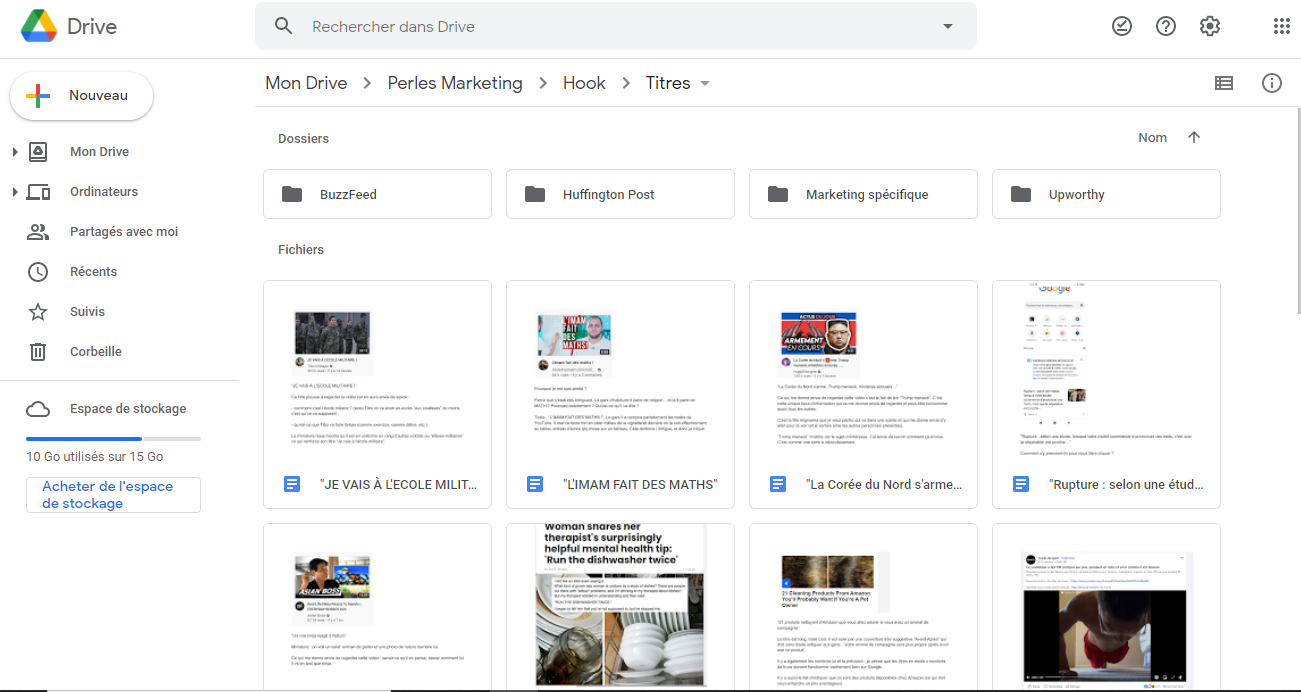Image resolution: width=1301 pixels, height=692 pixels.
Task: Click the search magnifier icon
Action: pyautogui.click(x=284, y=27)
